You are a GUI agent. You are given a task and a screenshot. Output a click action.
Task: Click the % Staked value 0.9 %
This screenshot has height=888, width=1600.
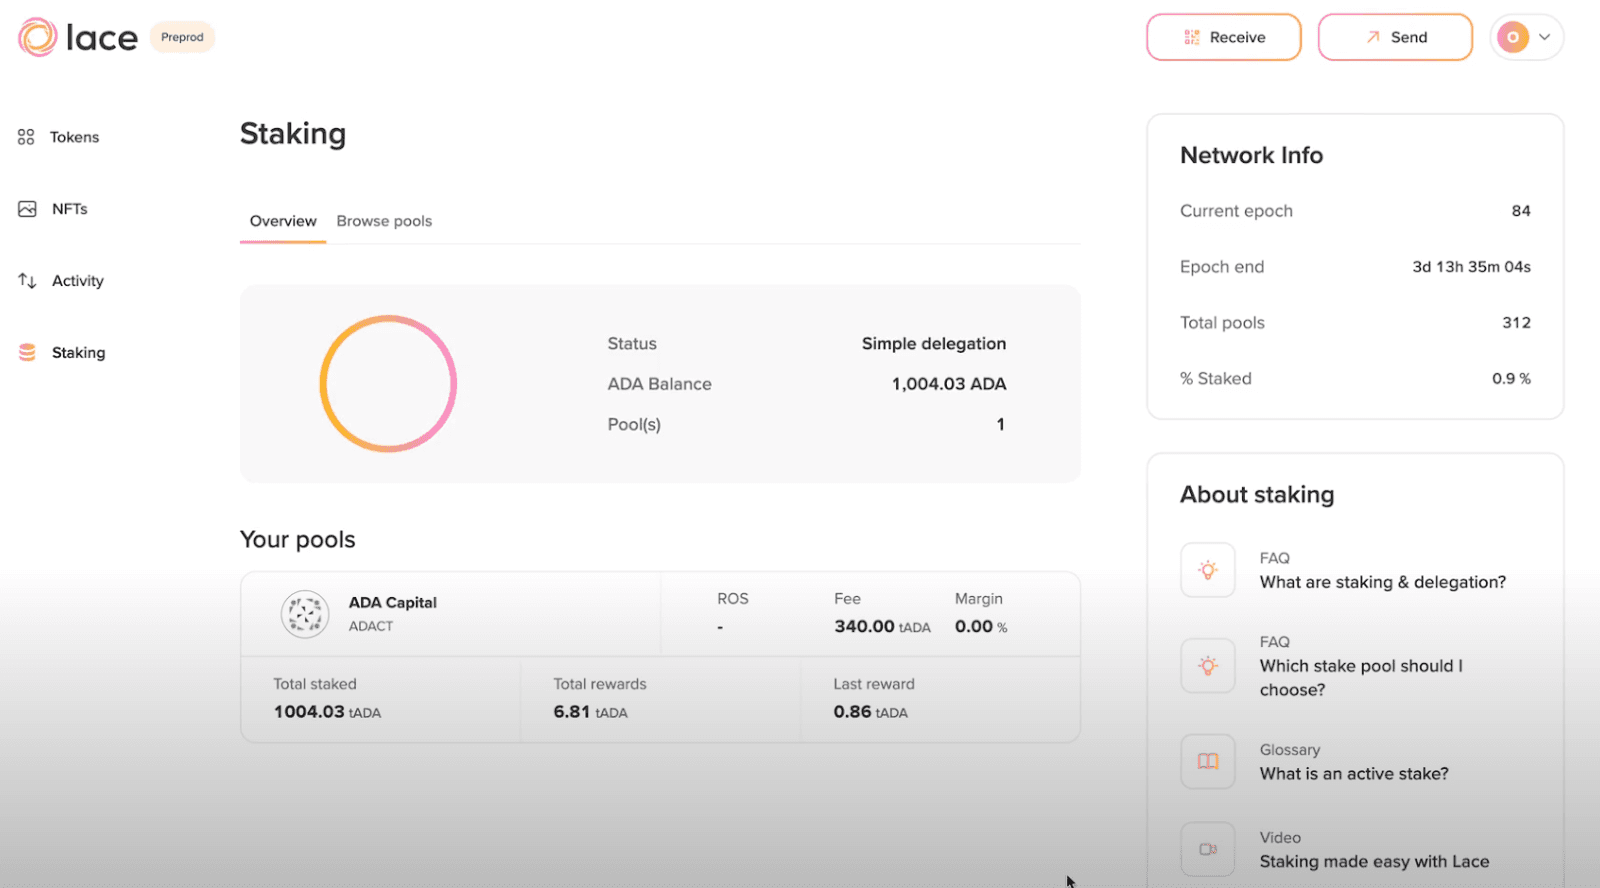coord(1511,379)
